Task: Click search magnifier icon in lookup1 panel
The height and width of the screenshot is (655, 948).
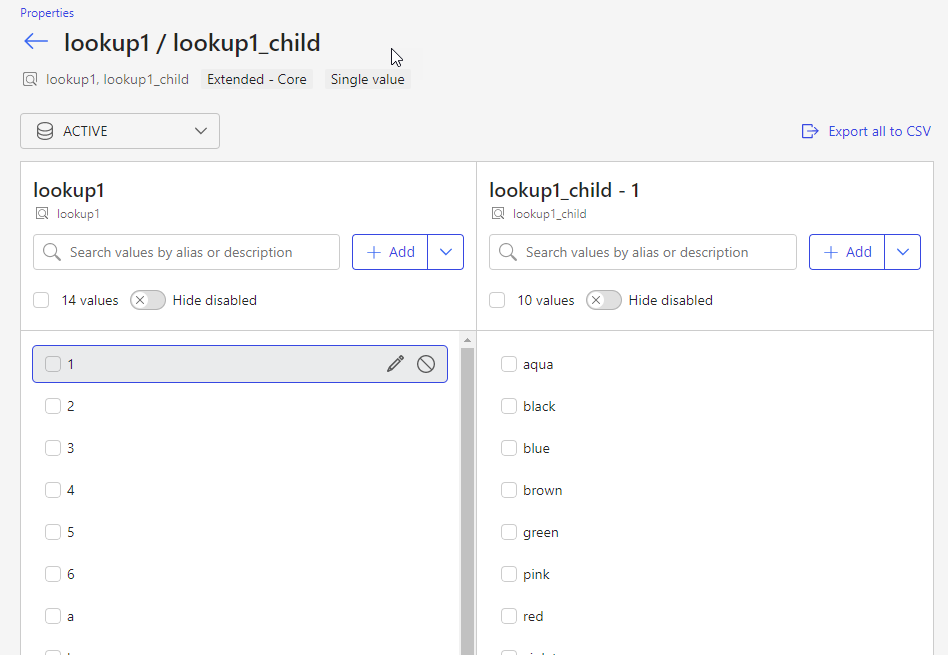Action: pos(52,252)
